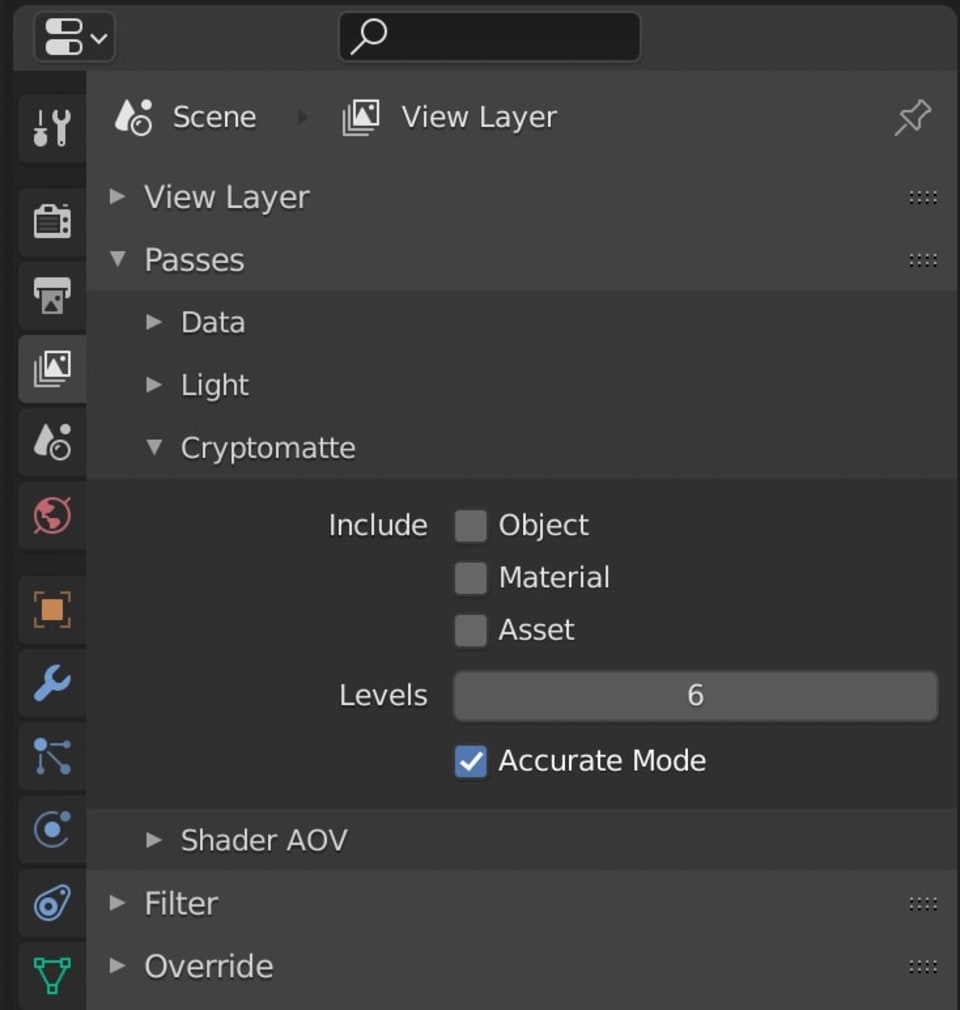This screenshot has height=1010, width=960.
Task: Open the Tool properties tab
Action: [51, 128]
